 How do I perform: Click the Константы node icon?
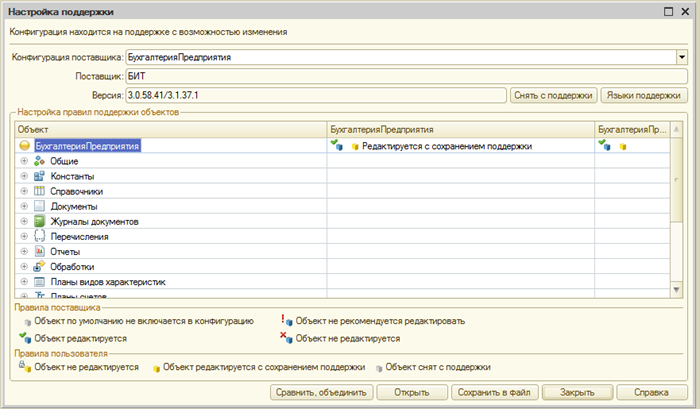[x=40, y=176]
